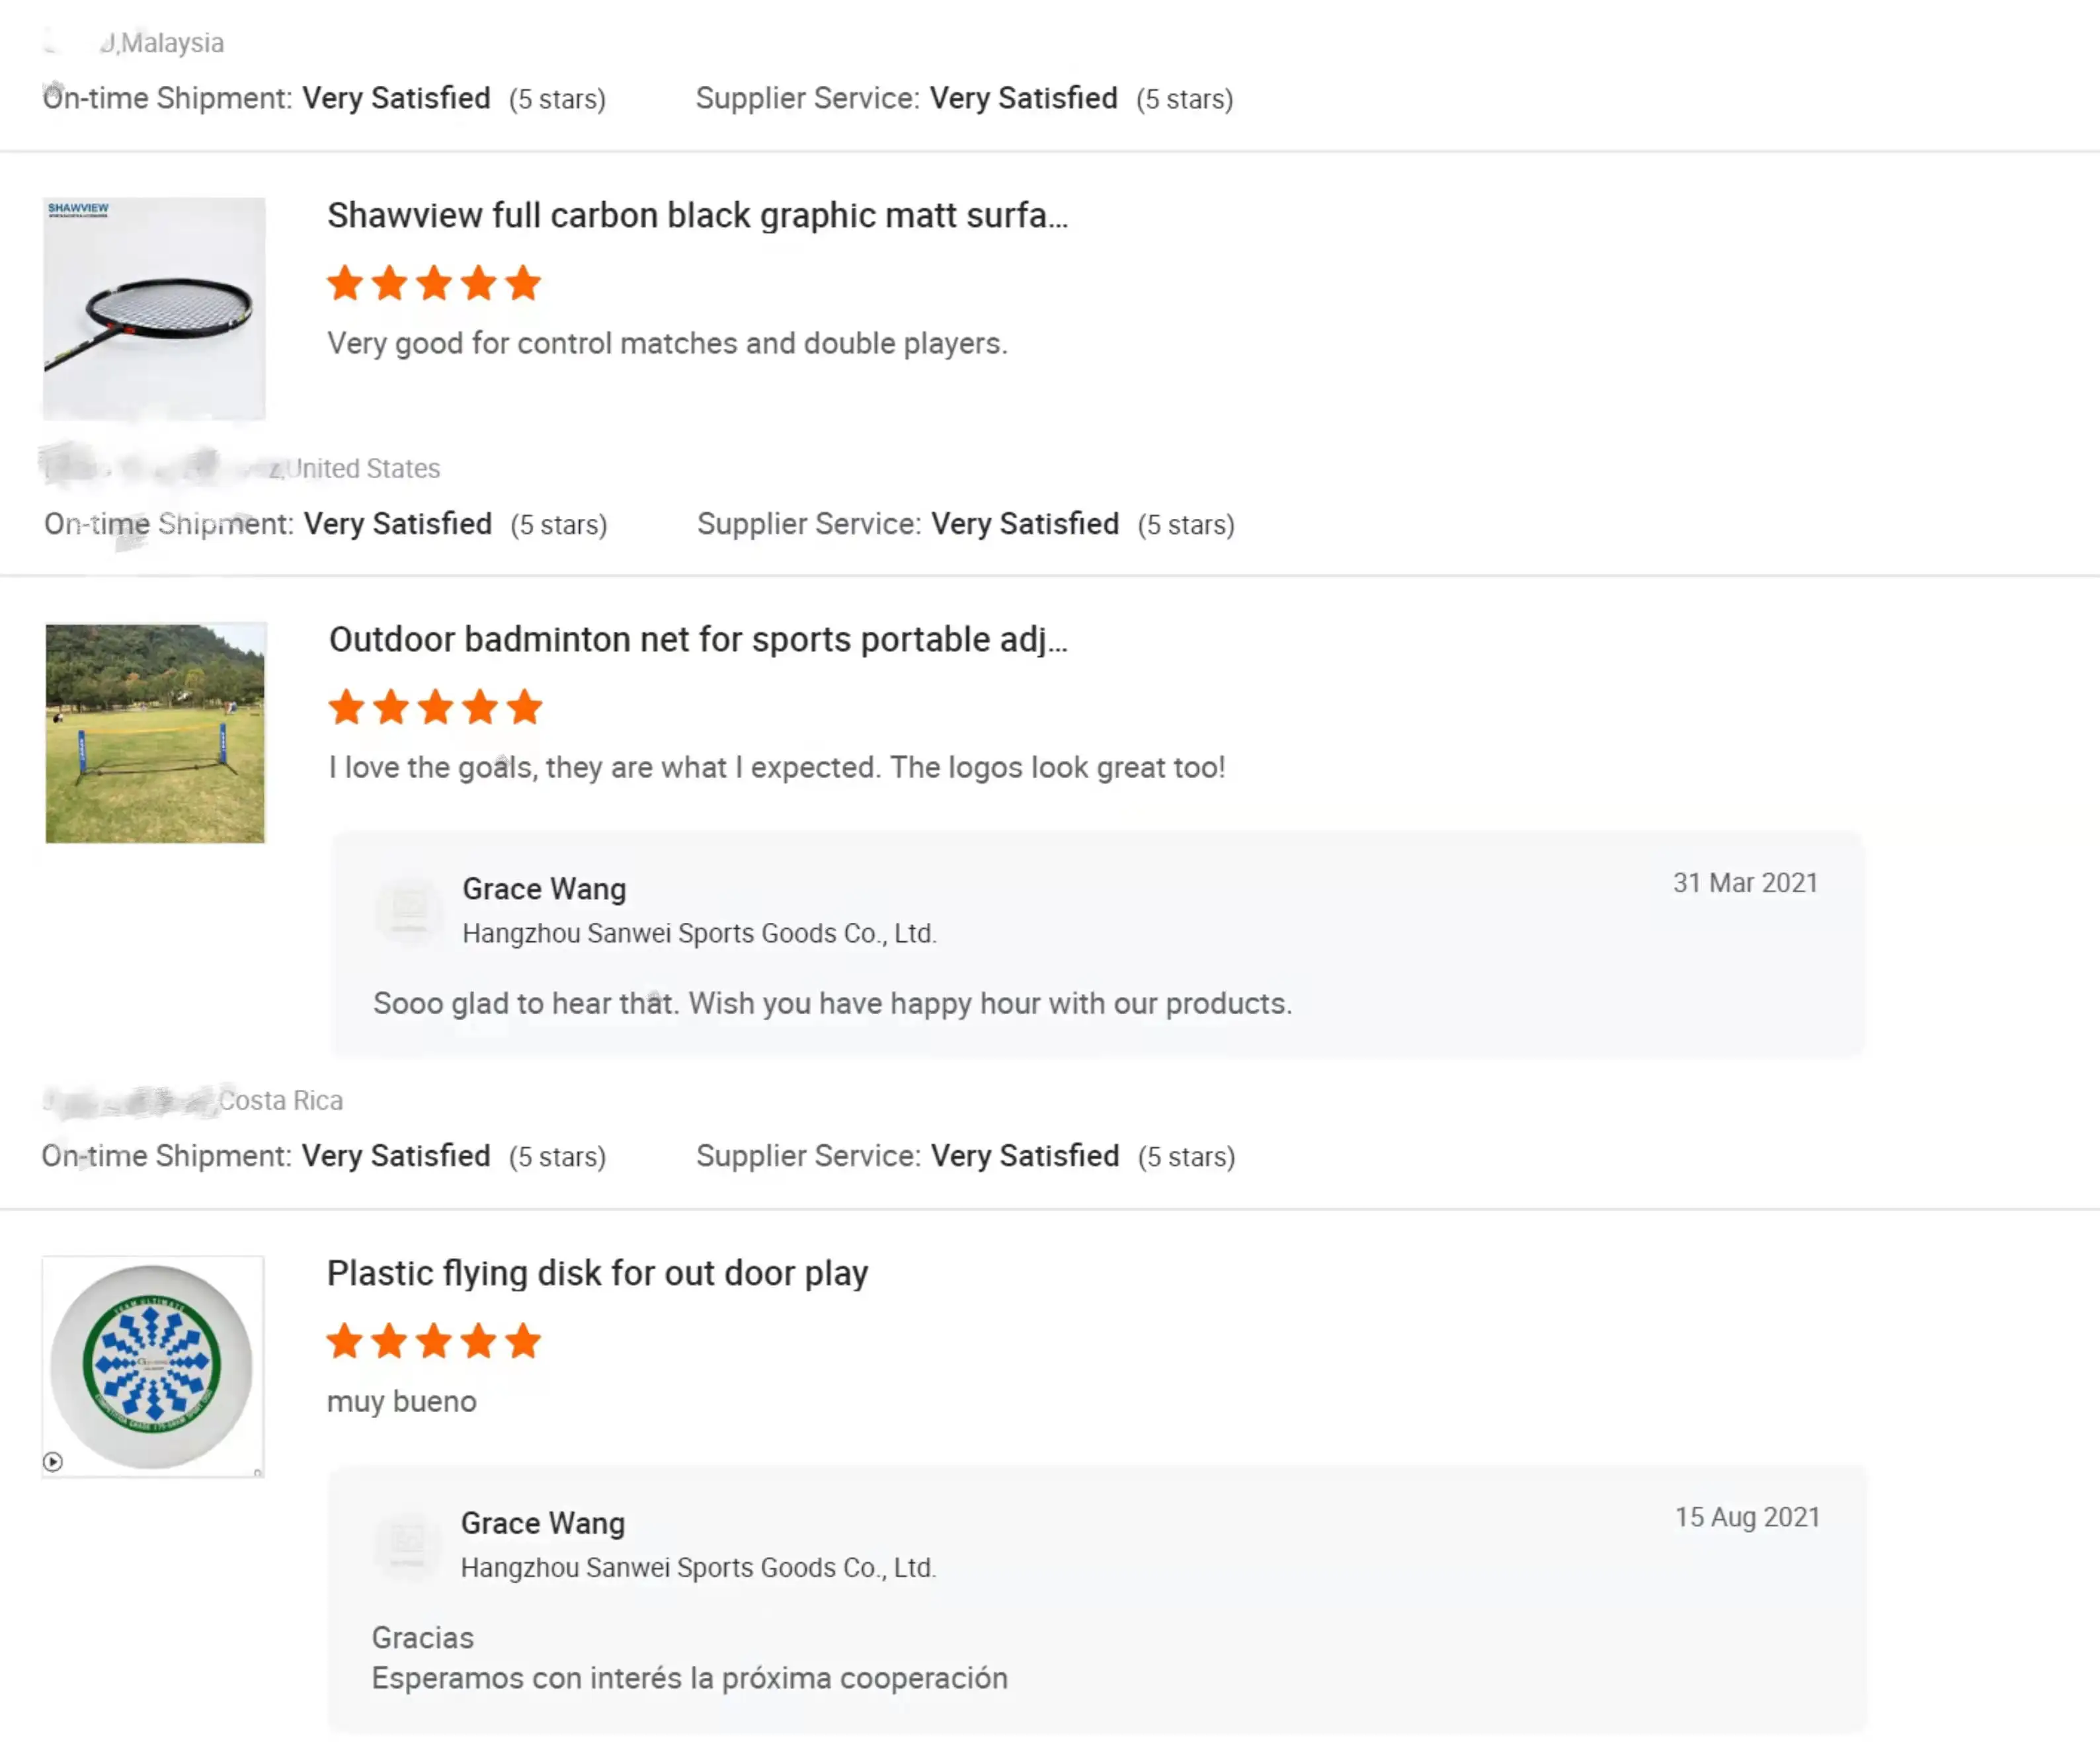Click Hangzhou Sanwei company name in 15 Aug reply

(698, 1568)
